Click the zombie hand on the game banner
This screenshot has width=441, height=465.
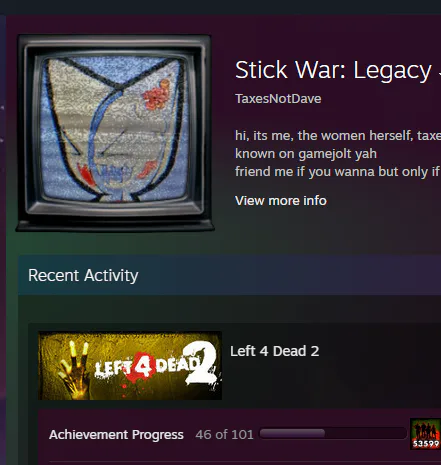pyautogui.click(x=75, y=369)
